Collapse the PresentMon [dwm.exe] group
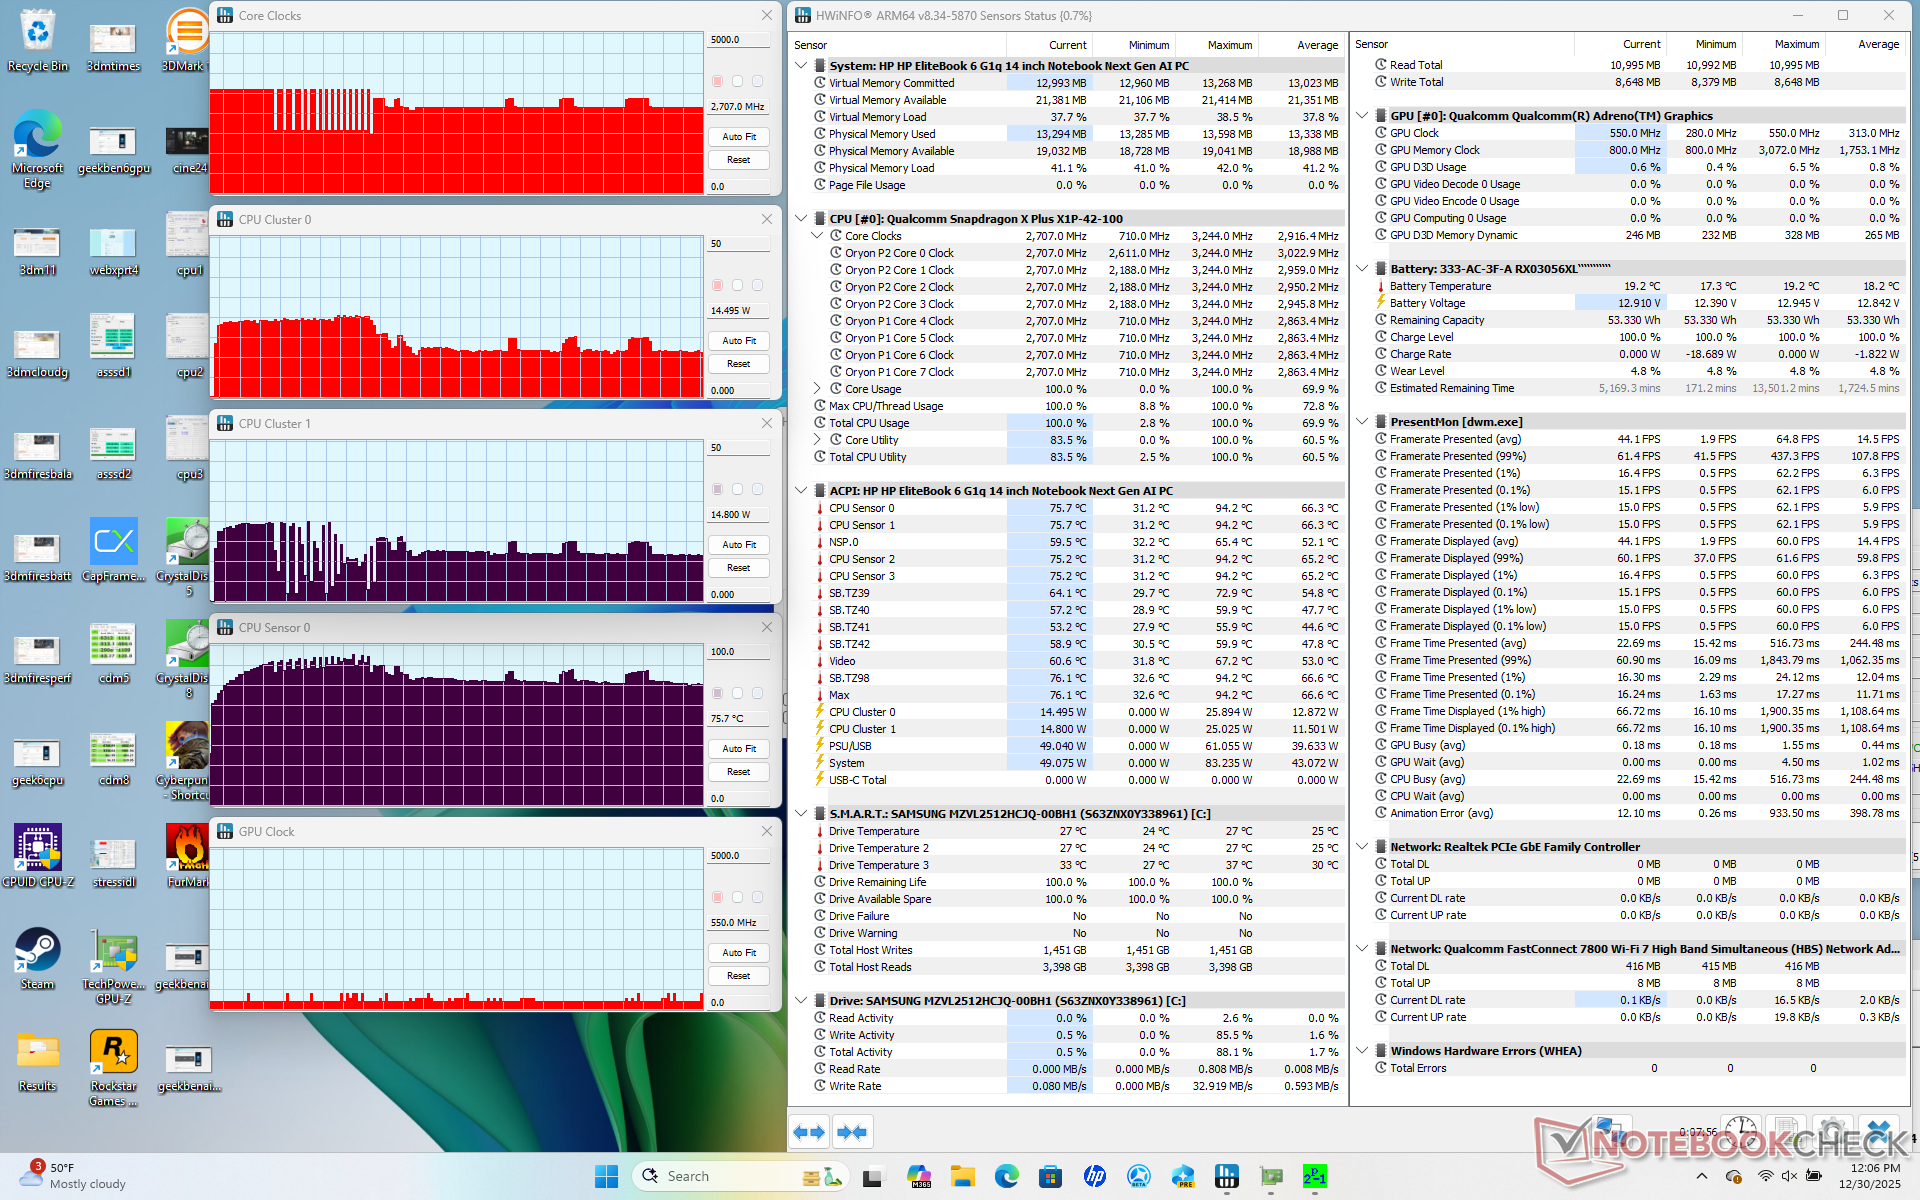1920x1200 pixels. click(x=1362, y=422)
